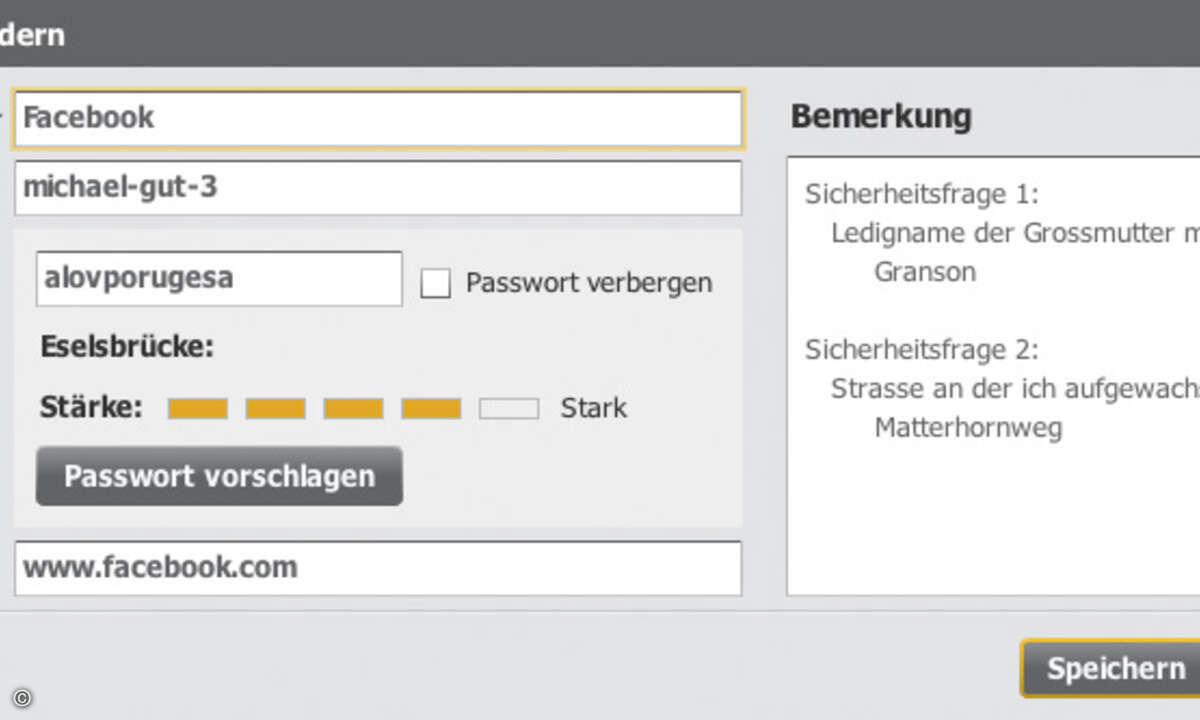Click the Eselsbrücke label
The image size is (1200, 720).
coord(127,348)
